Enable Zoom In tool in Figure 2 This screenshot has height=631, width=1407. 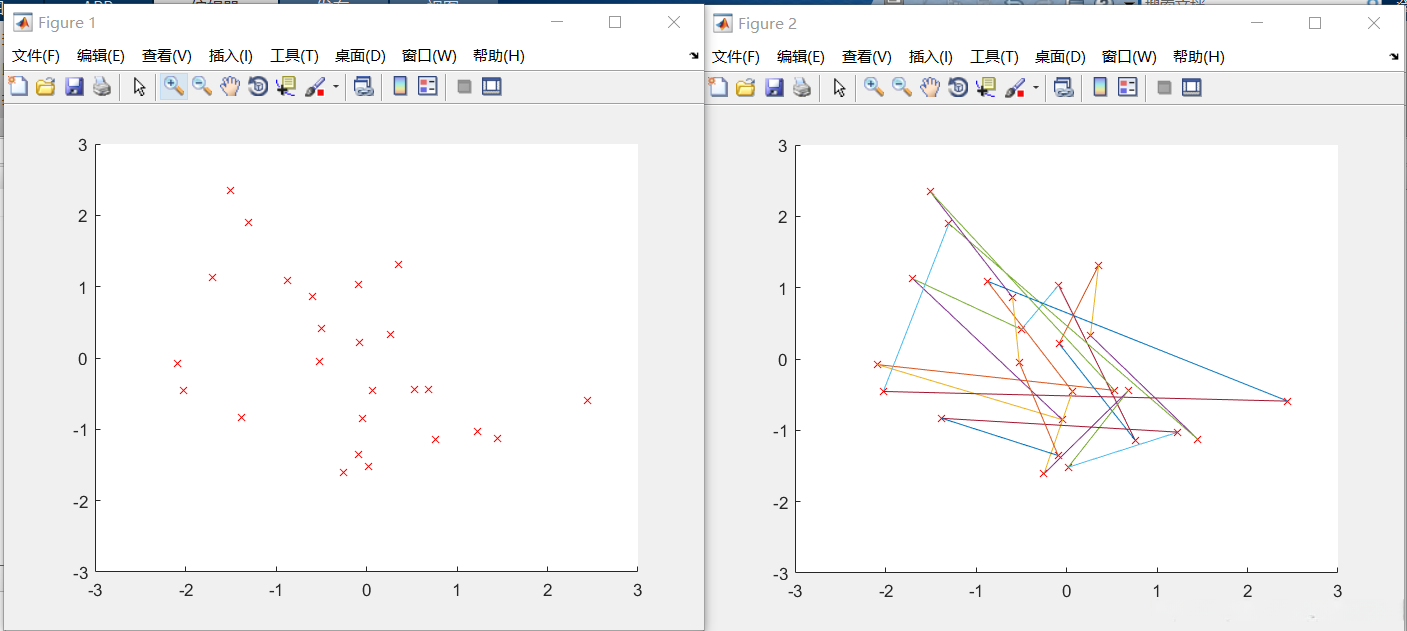(874, 88)
